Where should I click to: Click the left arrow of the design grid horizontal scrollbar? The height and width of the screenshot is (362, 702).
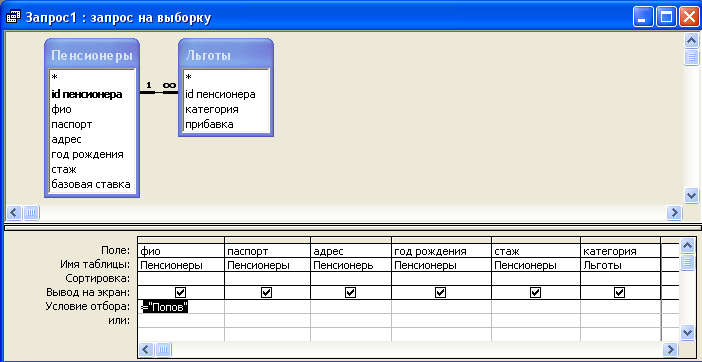[147, 349]
